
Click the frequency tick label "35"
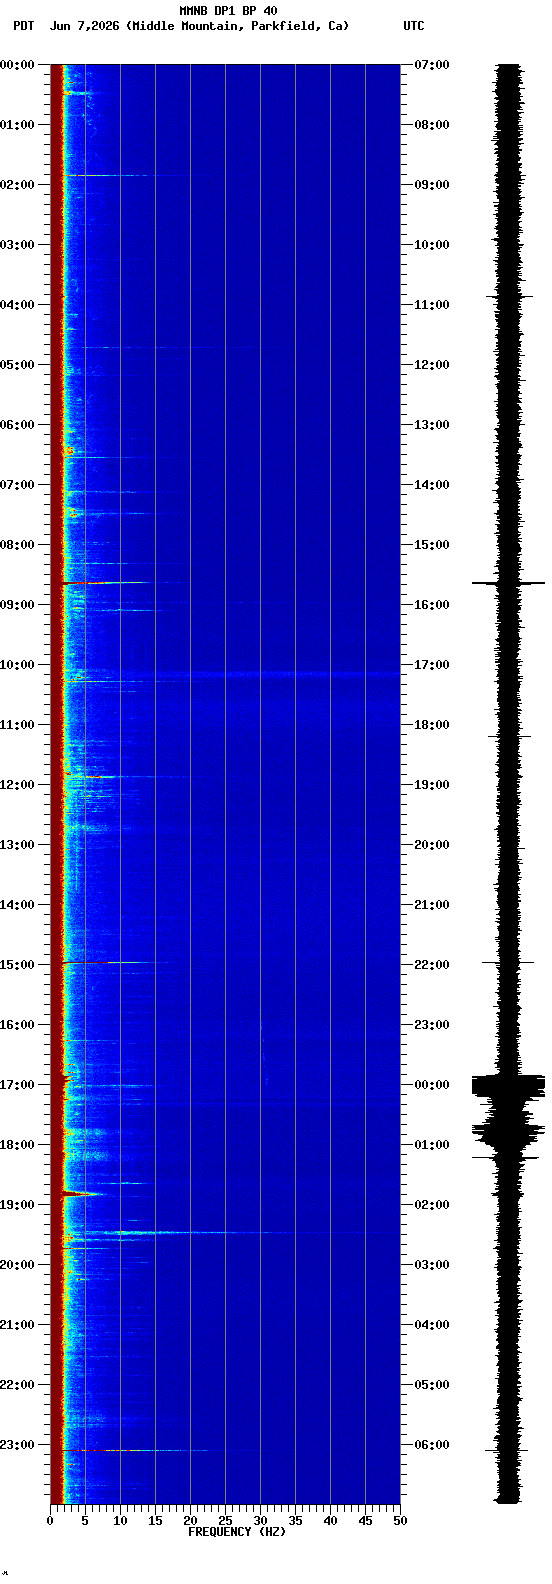[x=295, y=1521]
